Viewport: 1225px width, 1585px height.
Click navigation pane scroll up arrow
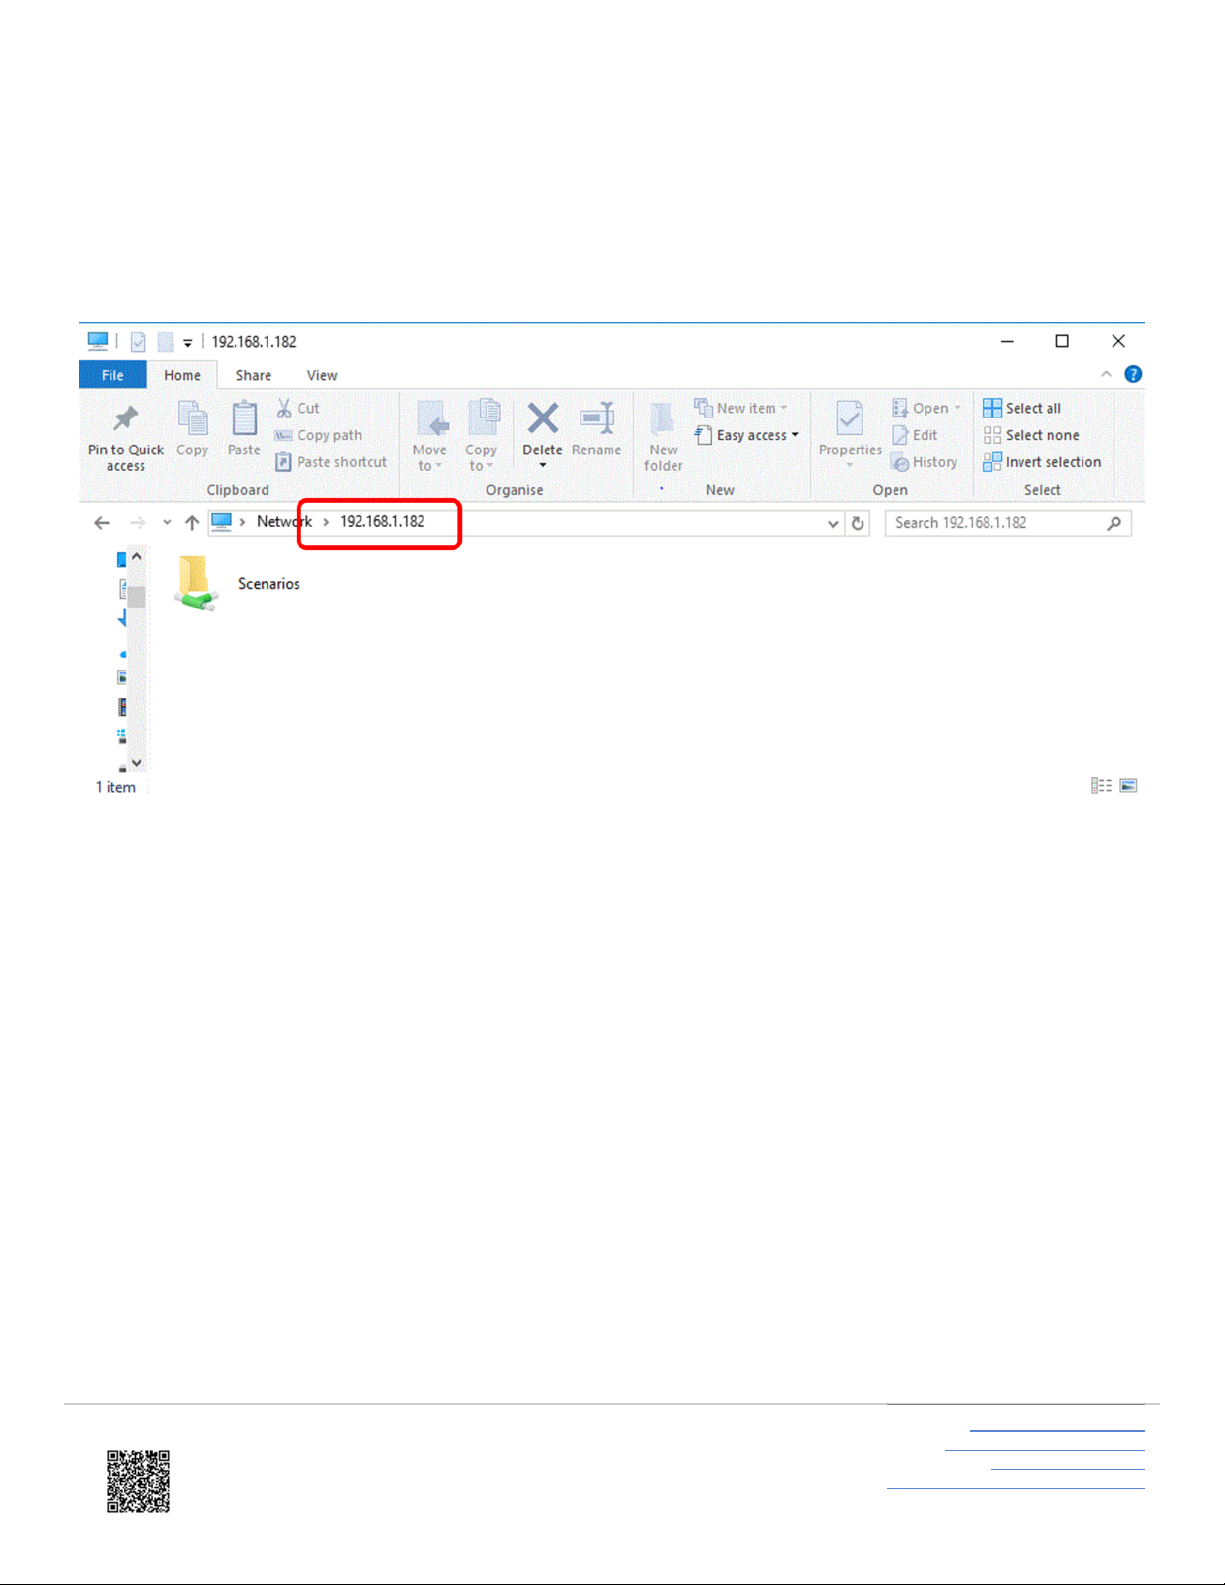(x=137, y=556)
